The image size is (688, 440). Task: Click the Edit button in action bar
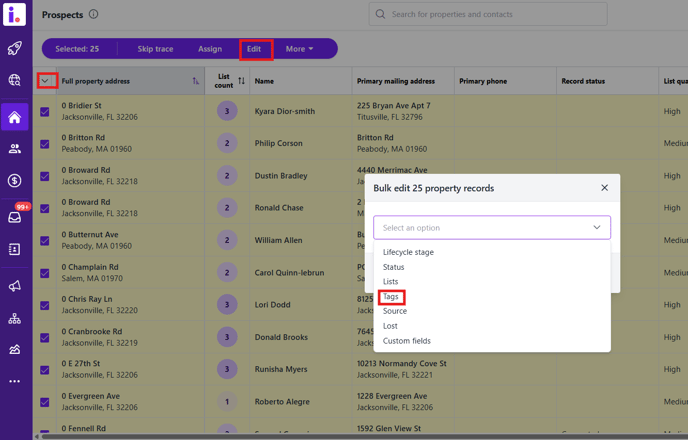tap(254, 49)
